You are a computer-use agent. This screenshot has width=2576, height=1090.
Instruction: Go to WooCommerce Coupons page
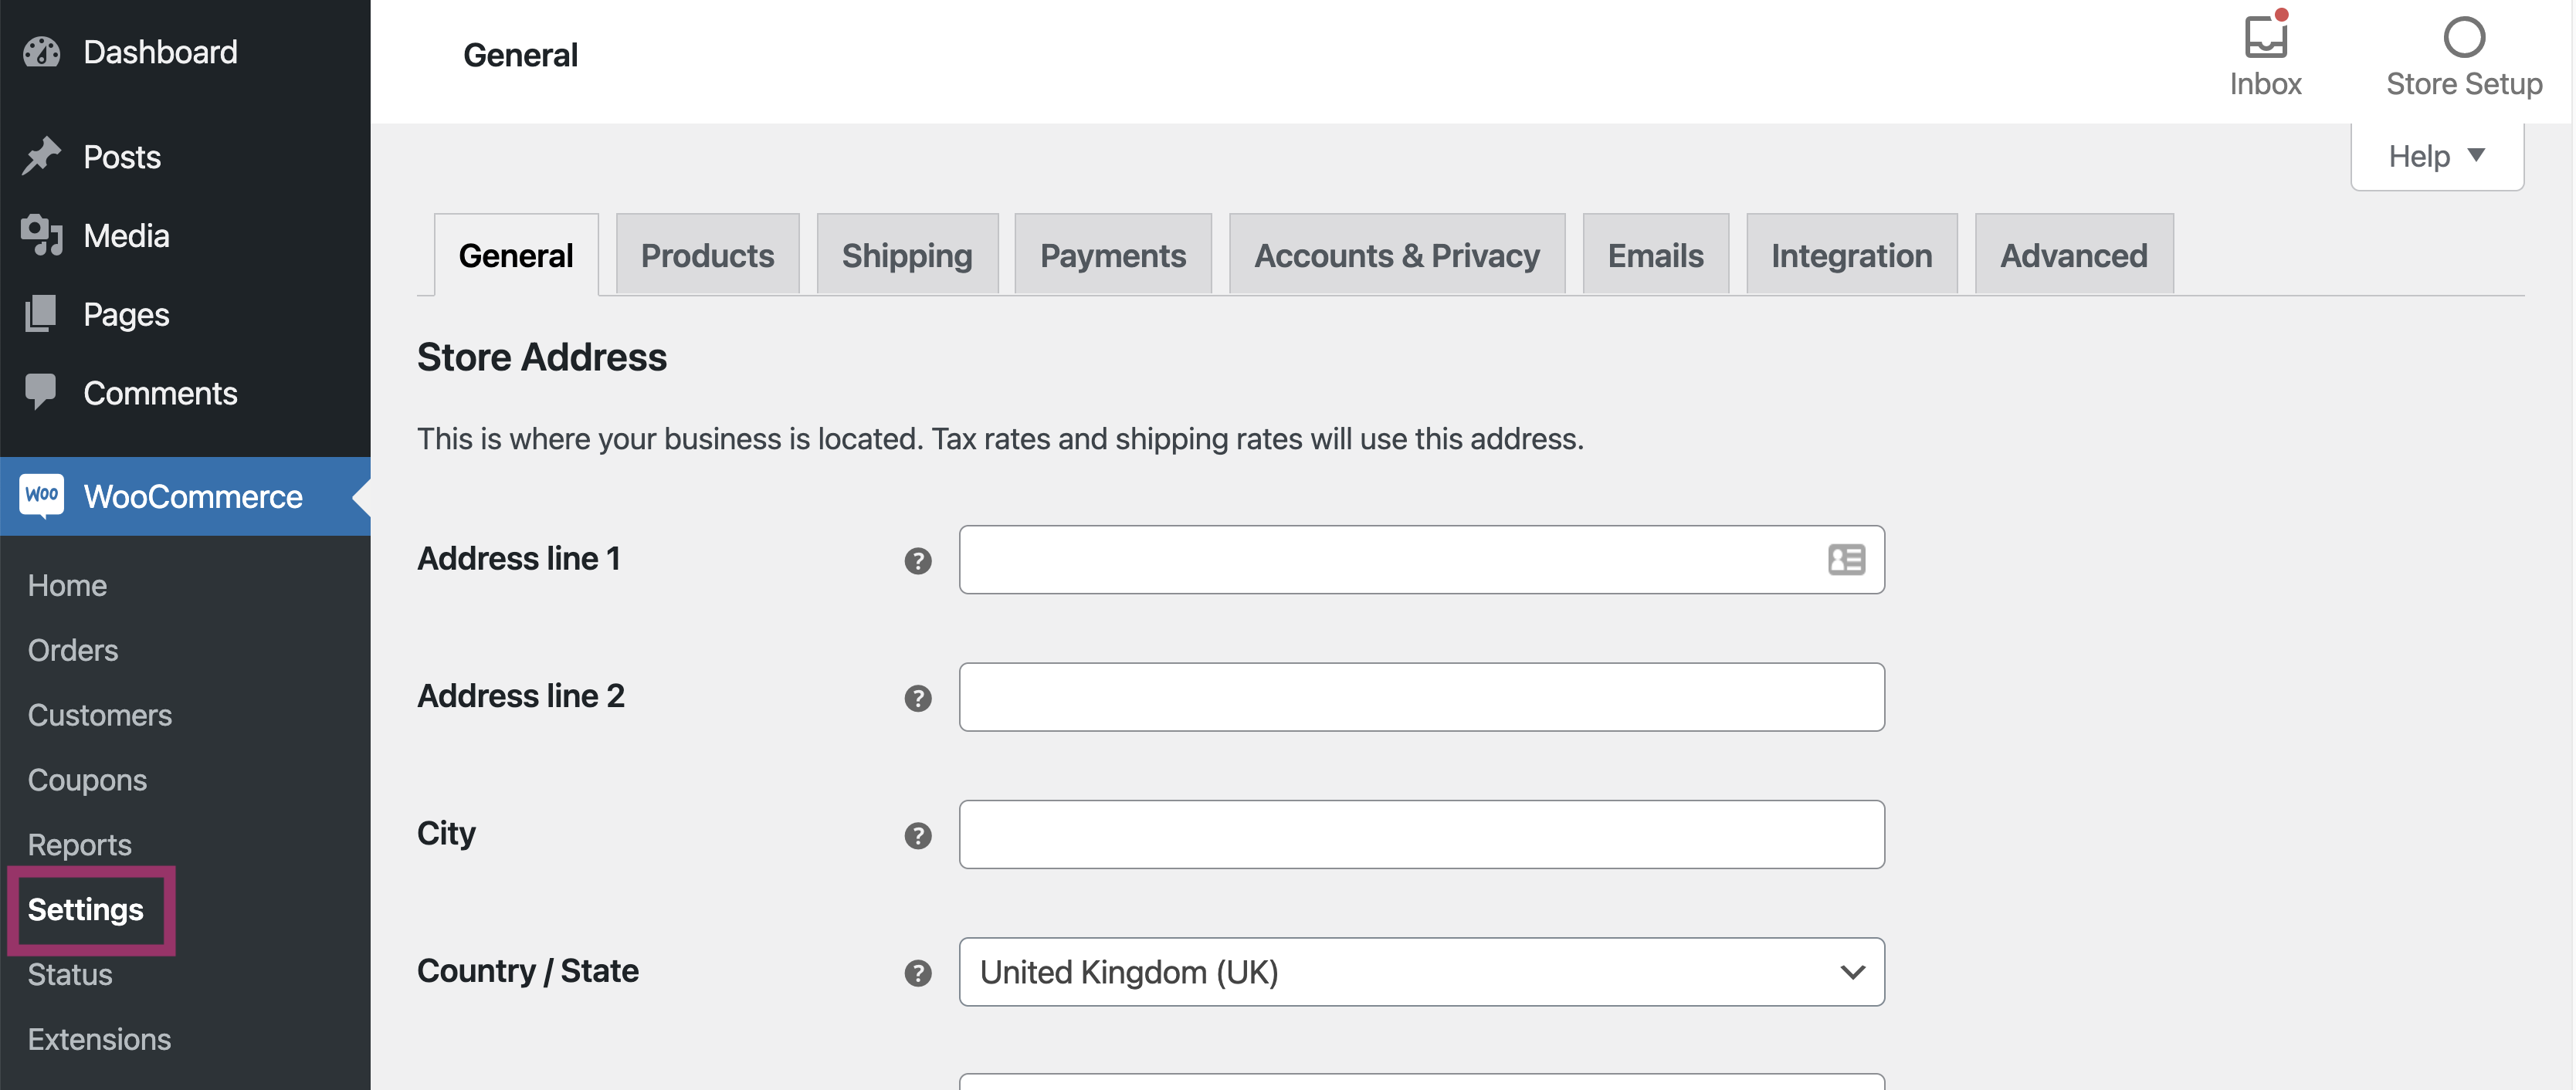(87, 780)
